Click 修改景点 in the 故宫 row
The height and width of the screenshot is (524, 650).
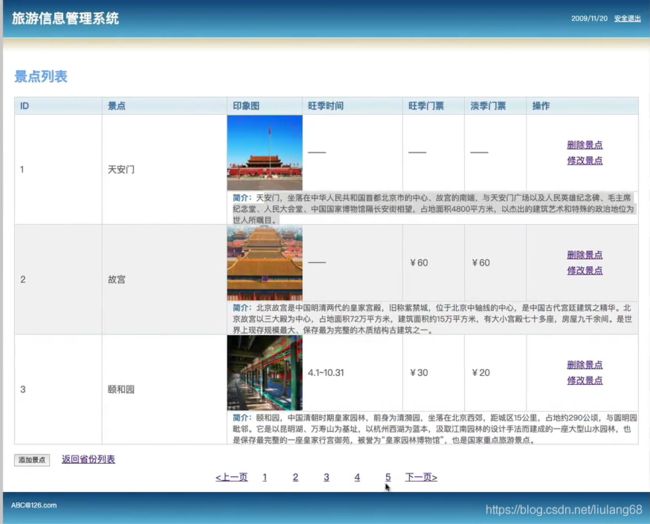pyautogui.click(x=585, y=270)
